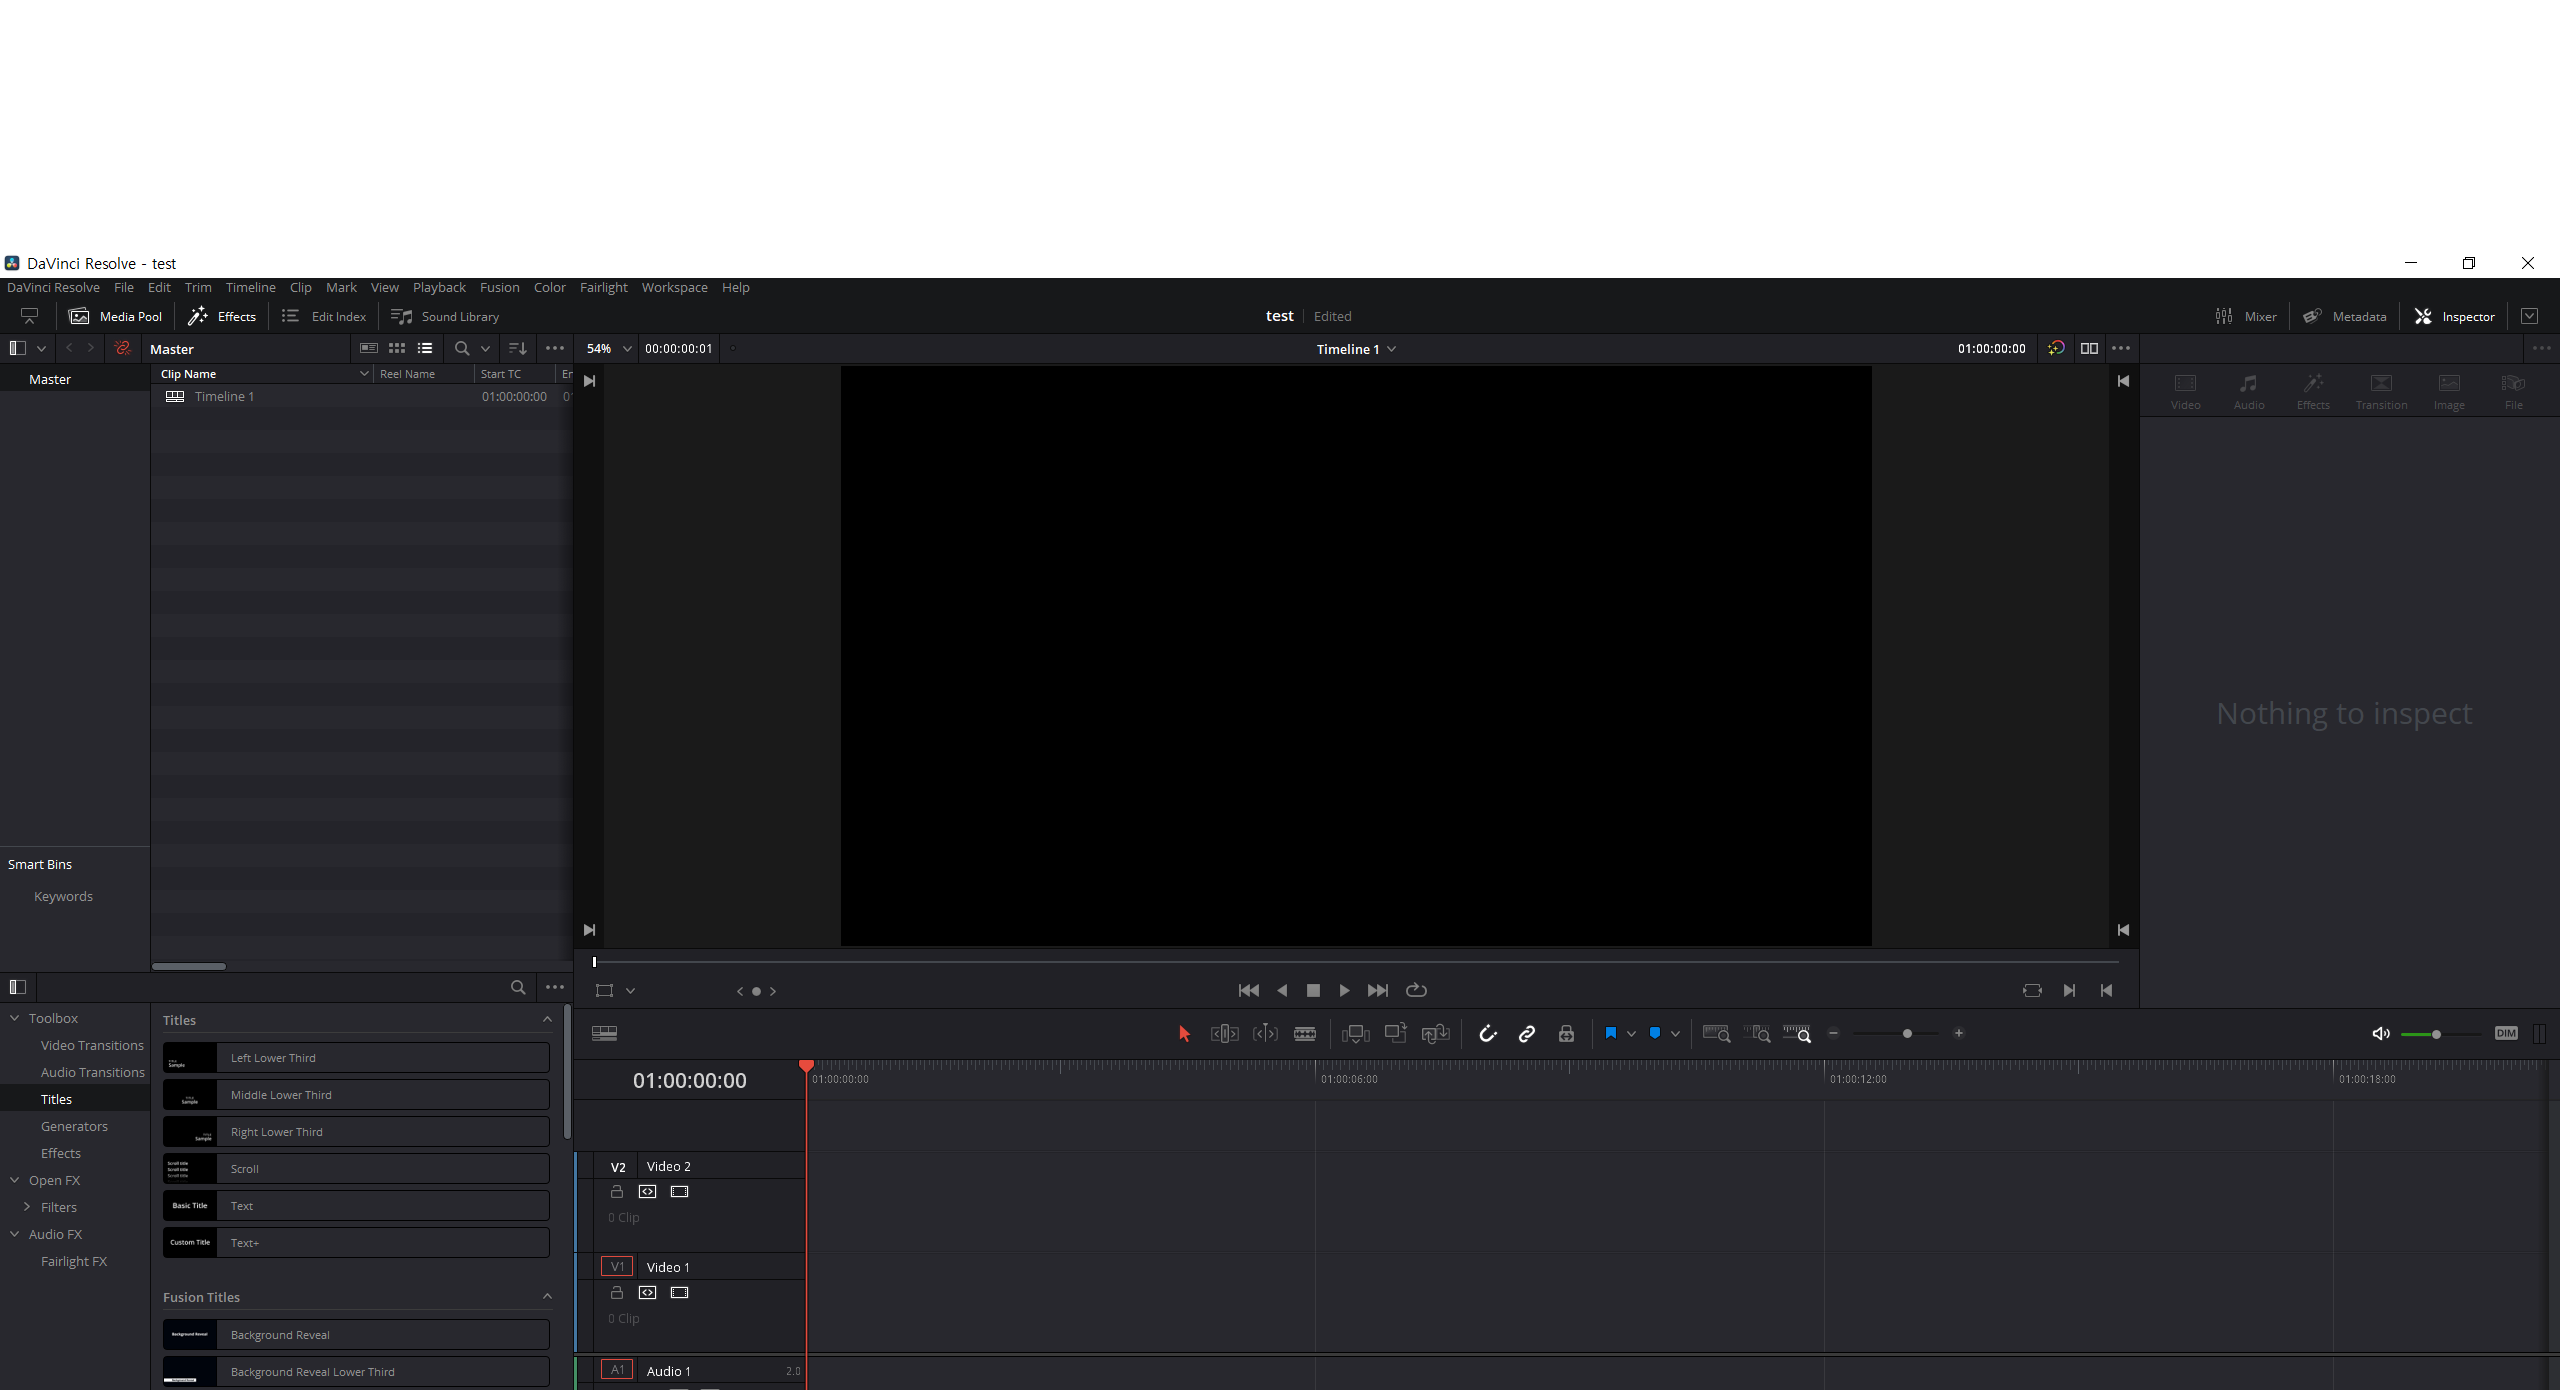Switch to the File tab in Inspector

[2513, 390]
